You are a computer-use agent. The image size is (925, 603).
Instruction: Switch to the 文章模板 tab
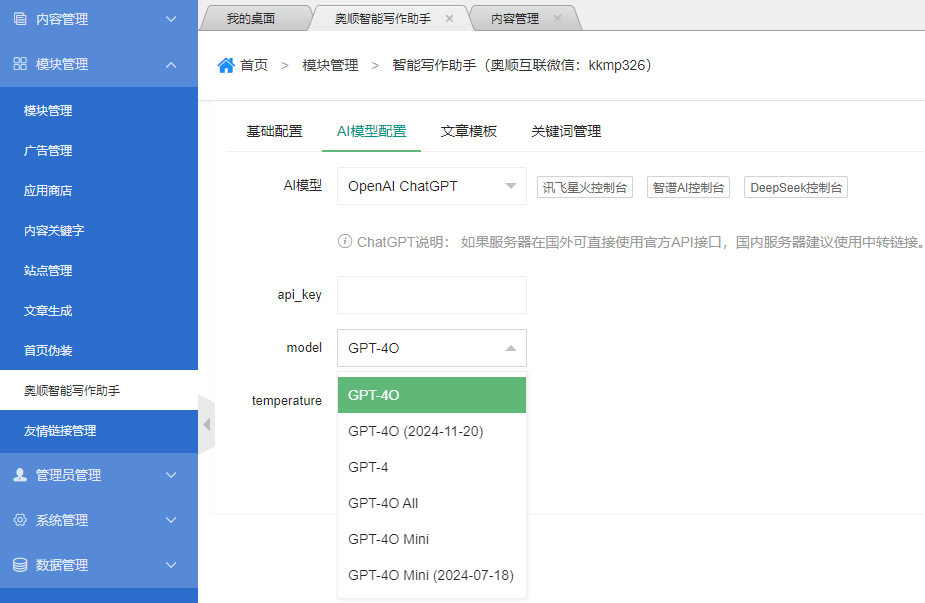click(x=468, y=131)
